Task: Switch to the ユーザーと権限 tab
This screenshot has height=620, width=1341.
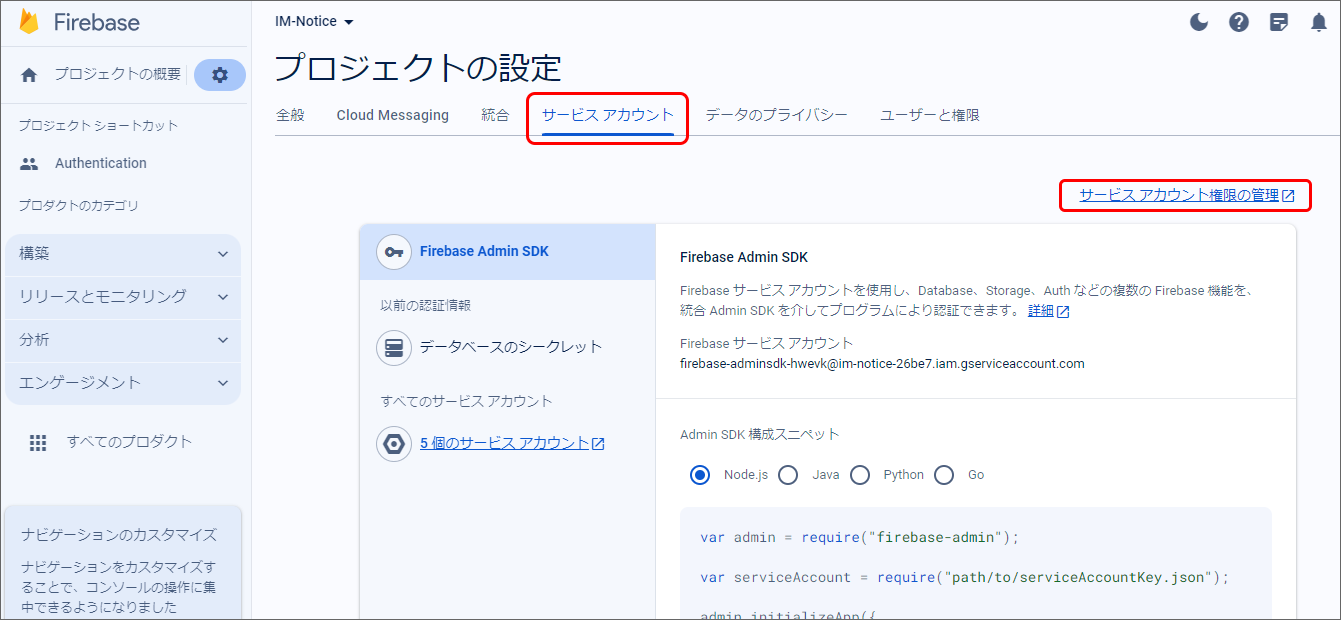Action: [929, 115]
